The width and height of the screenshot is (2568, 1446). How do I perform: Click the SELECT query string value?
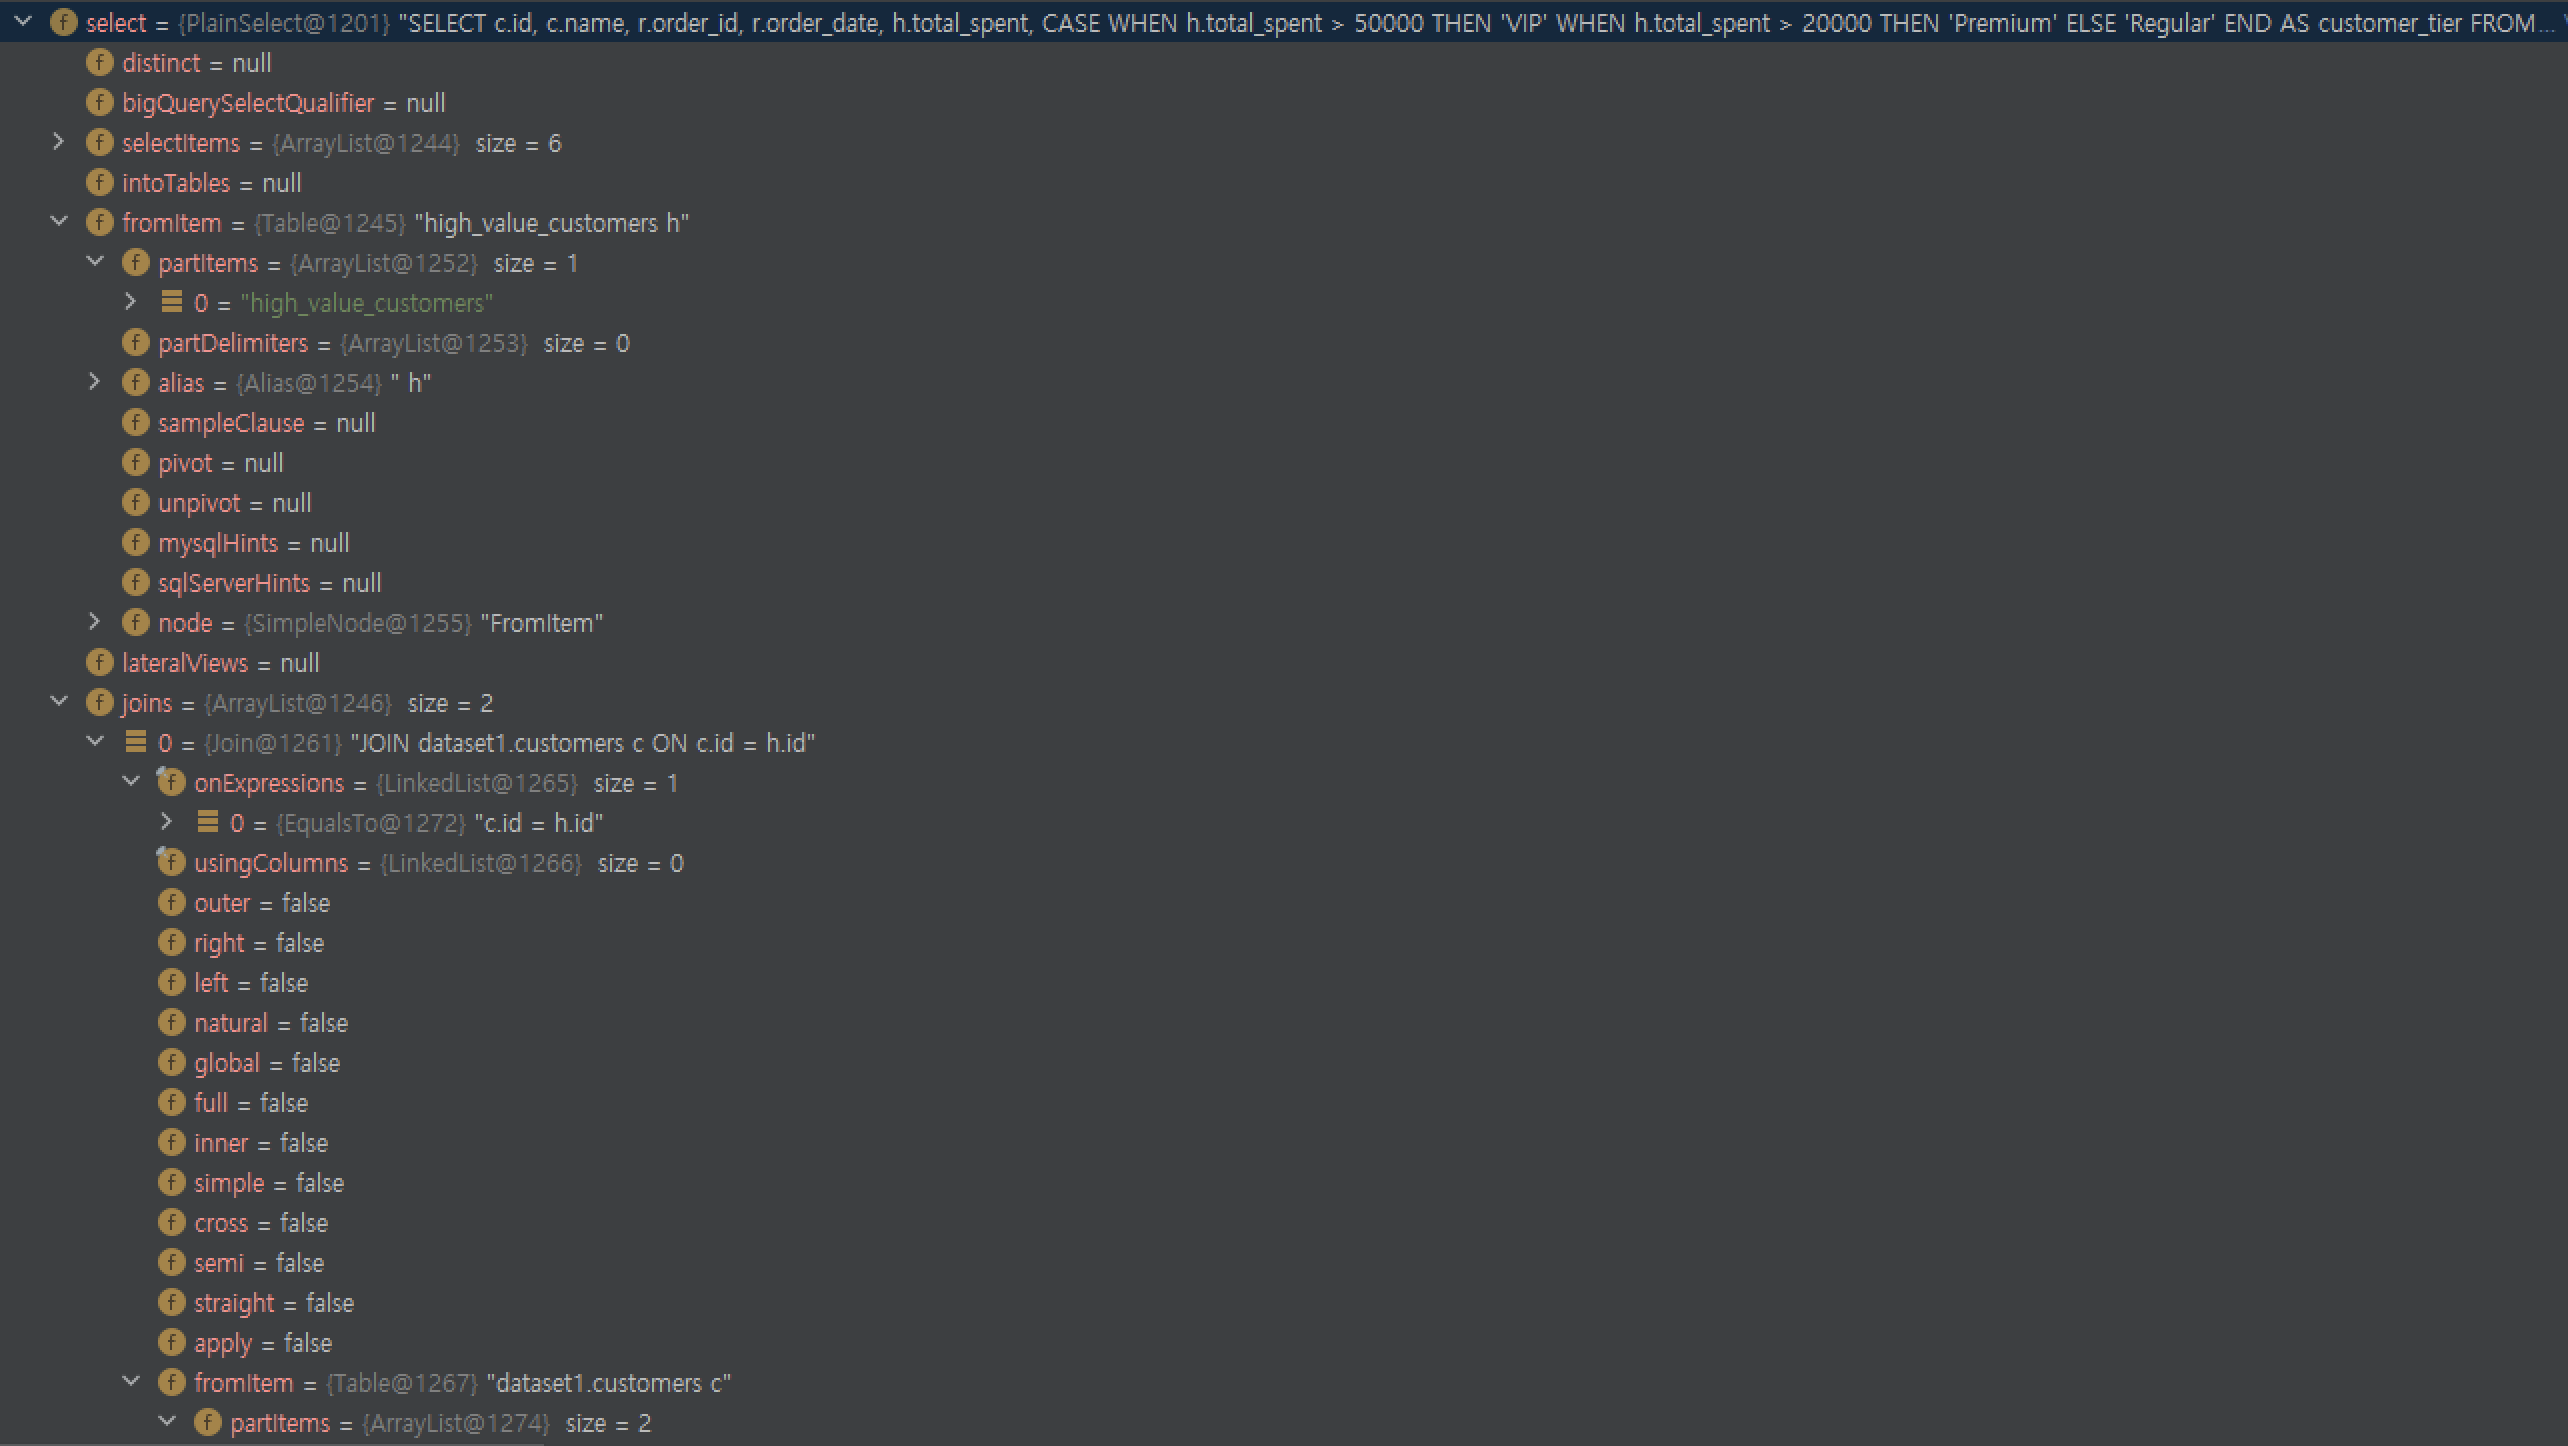1477,23
